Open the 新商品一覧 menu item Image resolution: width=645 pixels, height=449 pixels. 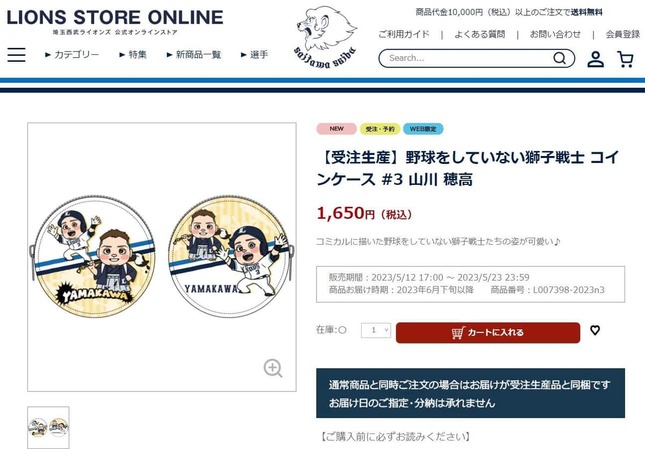[194, 55]
